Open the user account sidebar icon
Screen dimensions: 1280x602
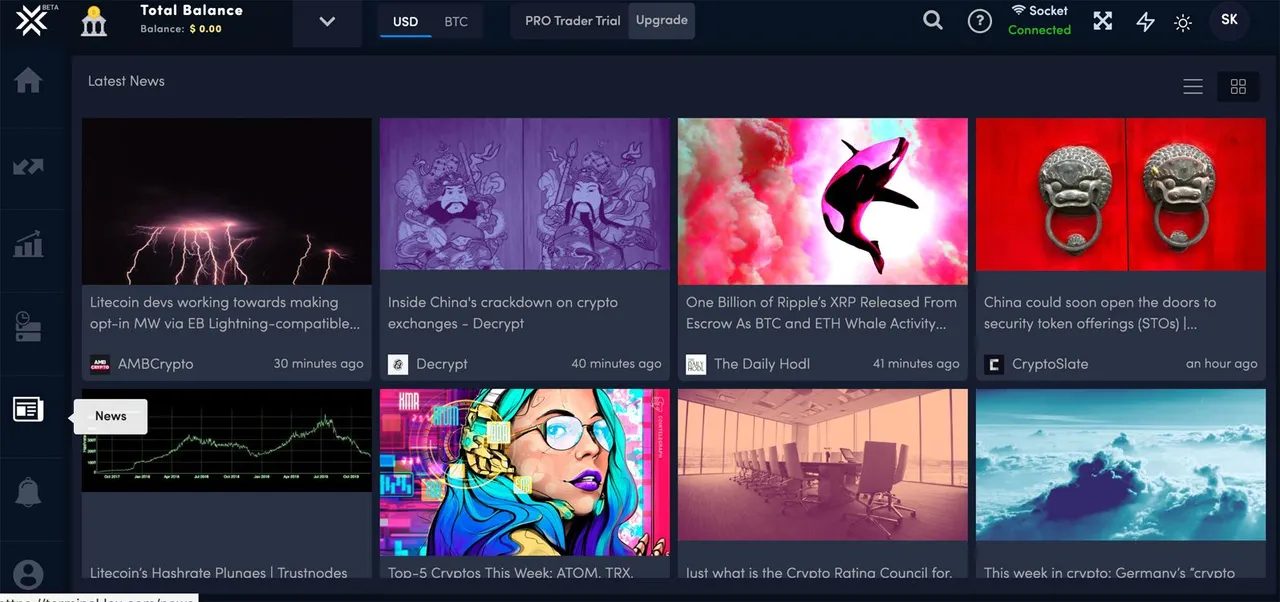tap(28, 575)
